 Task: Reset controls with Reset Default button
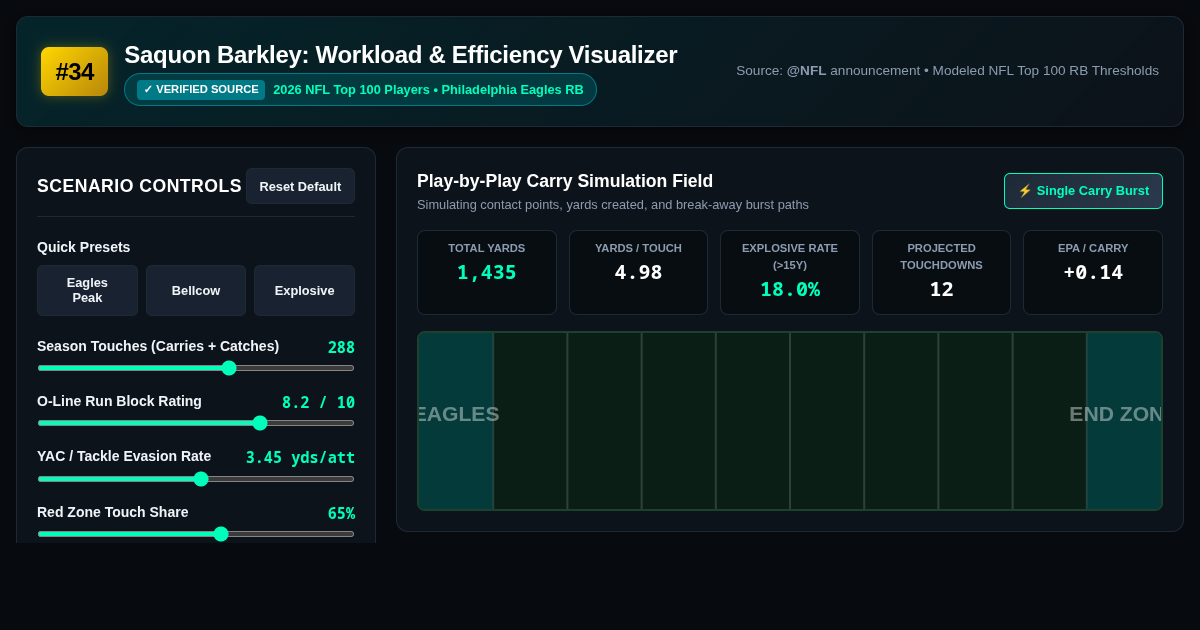click(300, 186)
